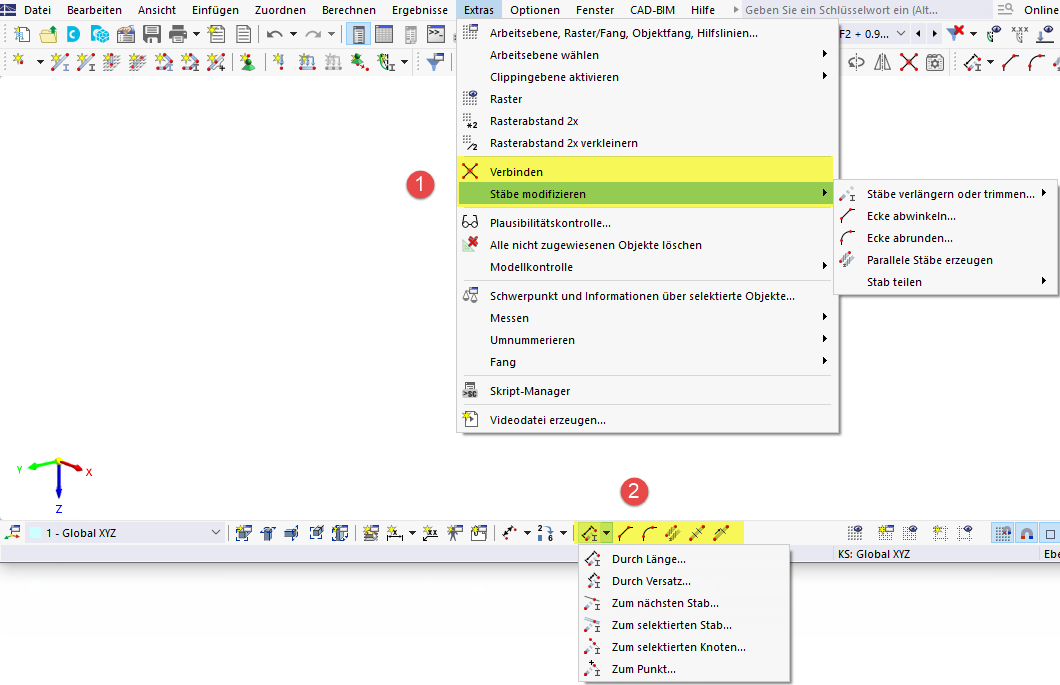Click the clear filter funnel with red X
The image size is (1060, 685).
956,33
